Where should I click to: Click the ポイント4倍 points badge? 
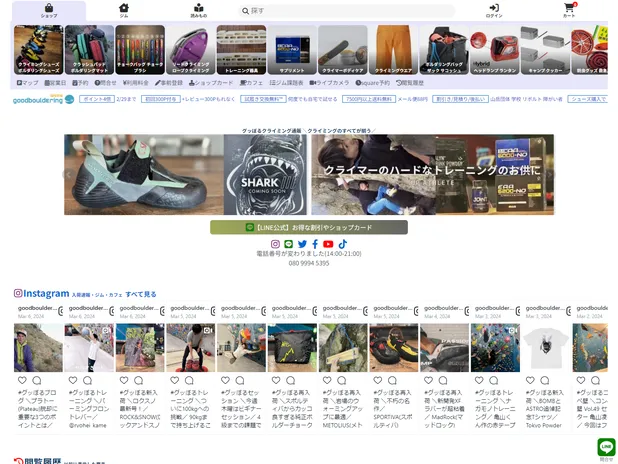tap(97, 99)
